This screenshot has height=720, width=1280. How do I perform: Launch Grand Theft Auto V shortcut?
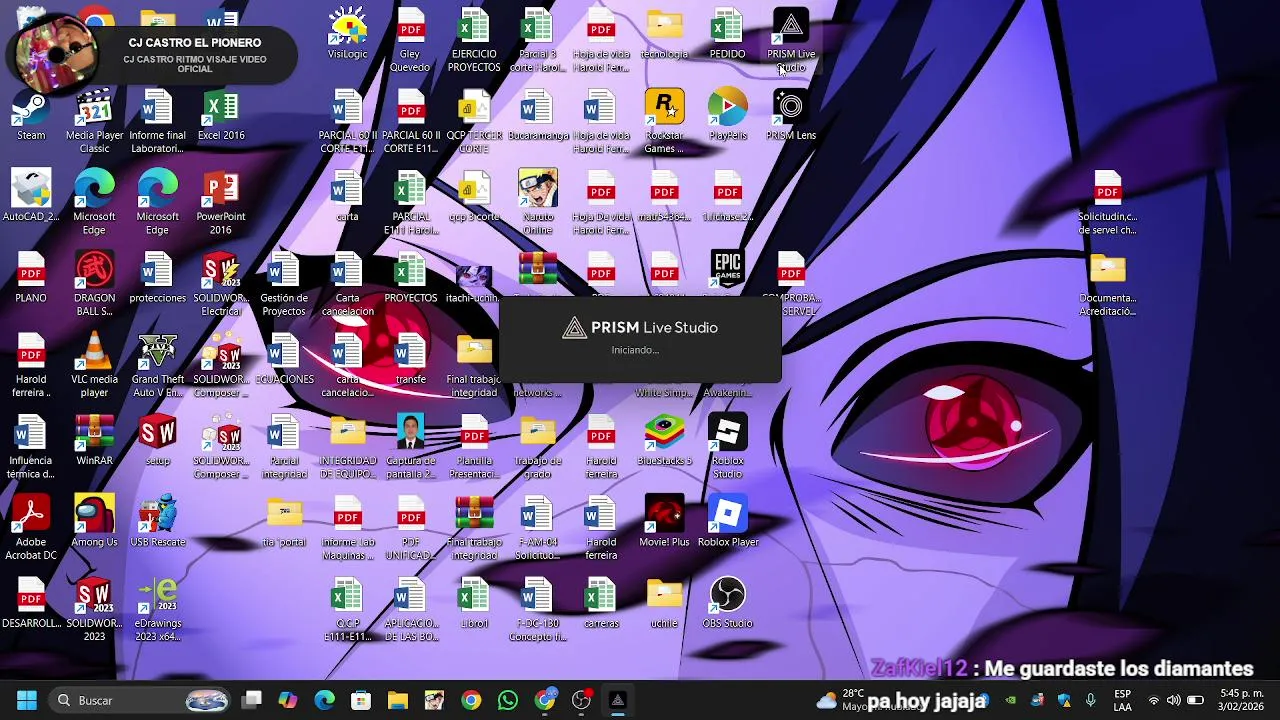158,365
